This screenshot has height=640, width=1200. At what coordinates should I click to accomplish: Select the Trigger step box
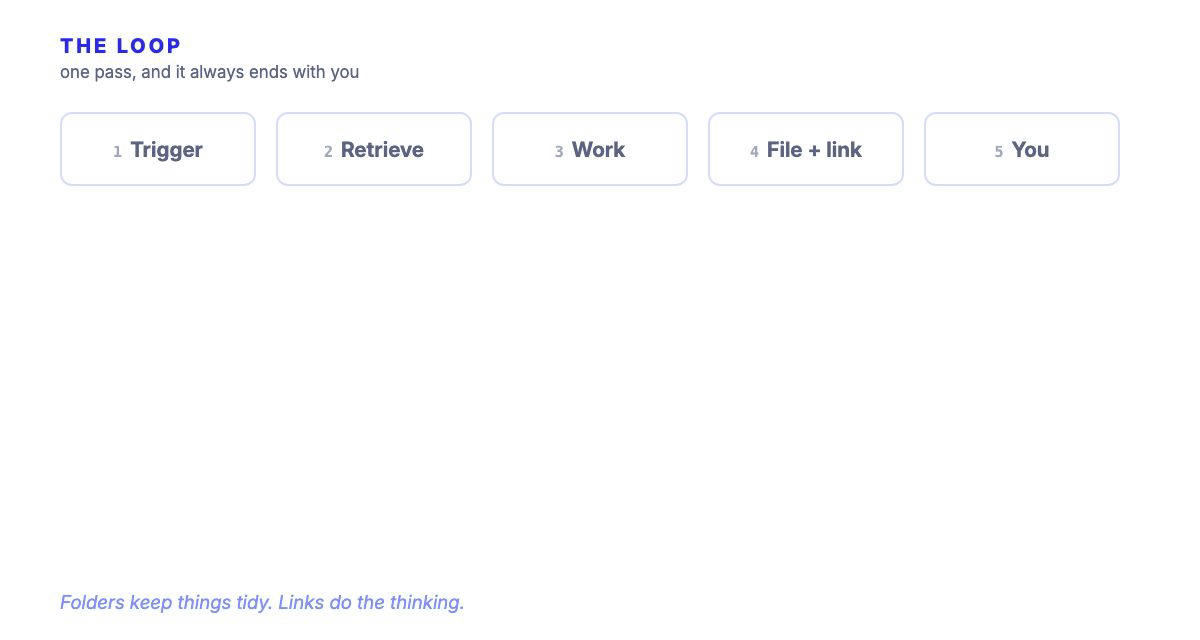coord(158,149)
